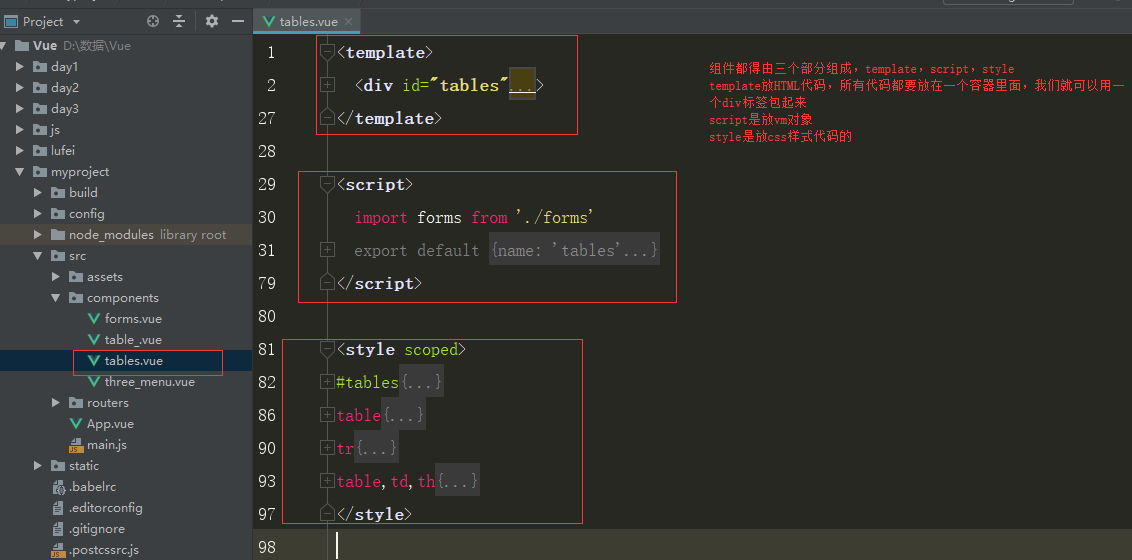Expand the day2 folder

tap(20, 87)
